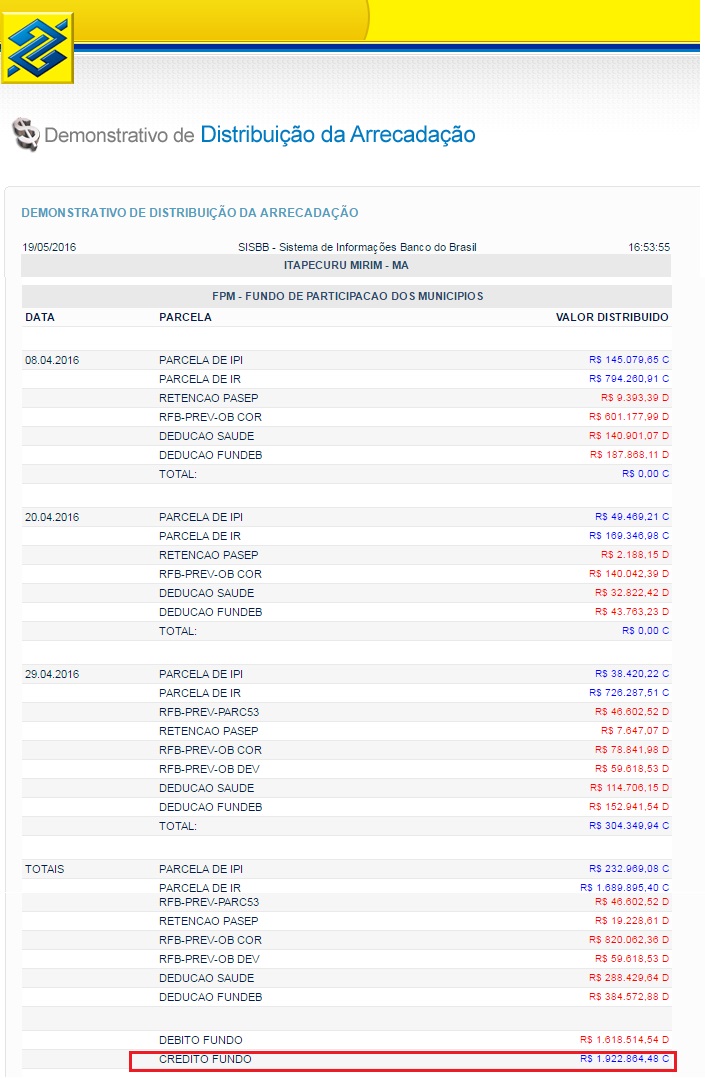Click the FPM - Fundo de Participacao section header
The width and height of the screenshot is (705, 1079).
(x=346, y=297)
